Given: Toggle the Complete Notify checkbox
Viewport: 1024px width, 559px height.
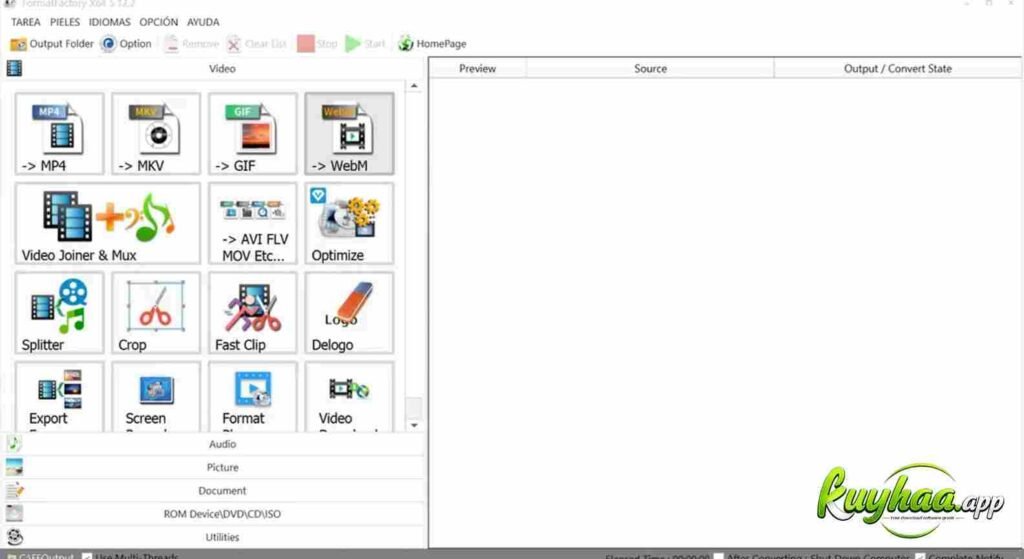Looking at the screenshot, I should click(920, 556).
